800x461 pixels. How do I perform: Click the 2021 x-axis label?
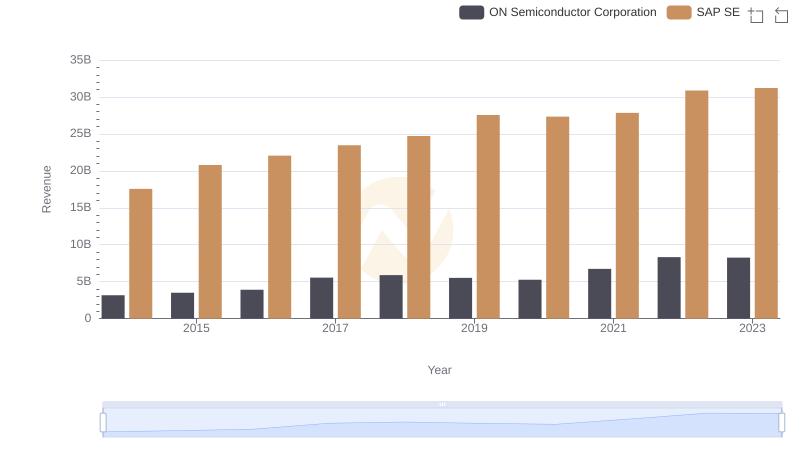coord(613,328)
